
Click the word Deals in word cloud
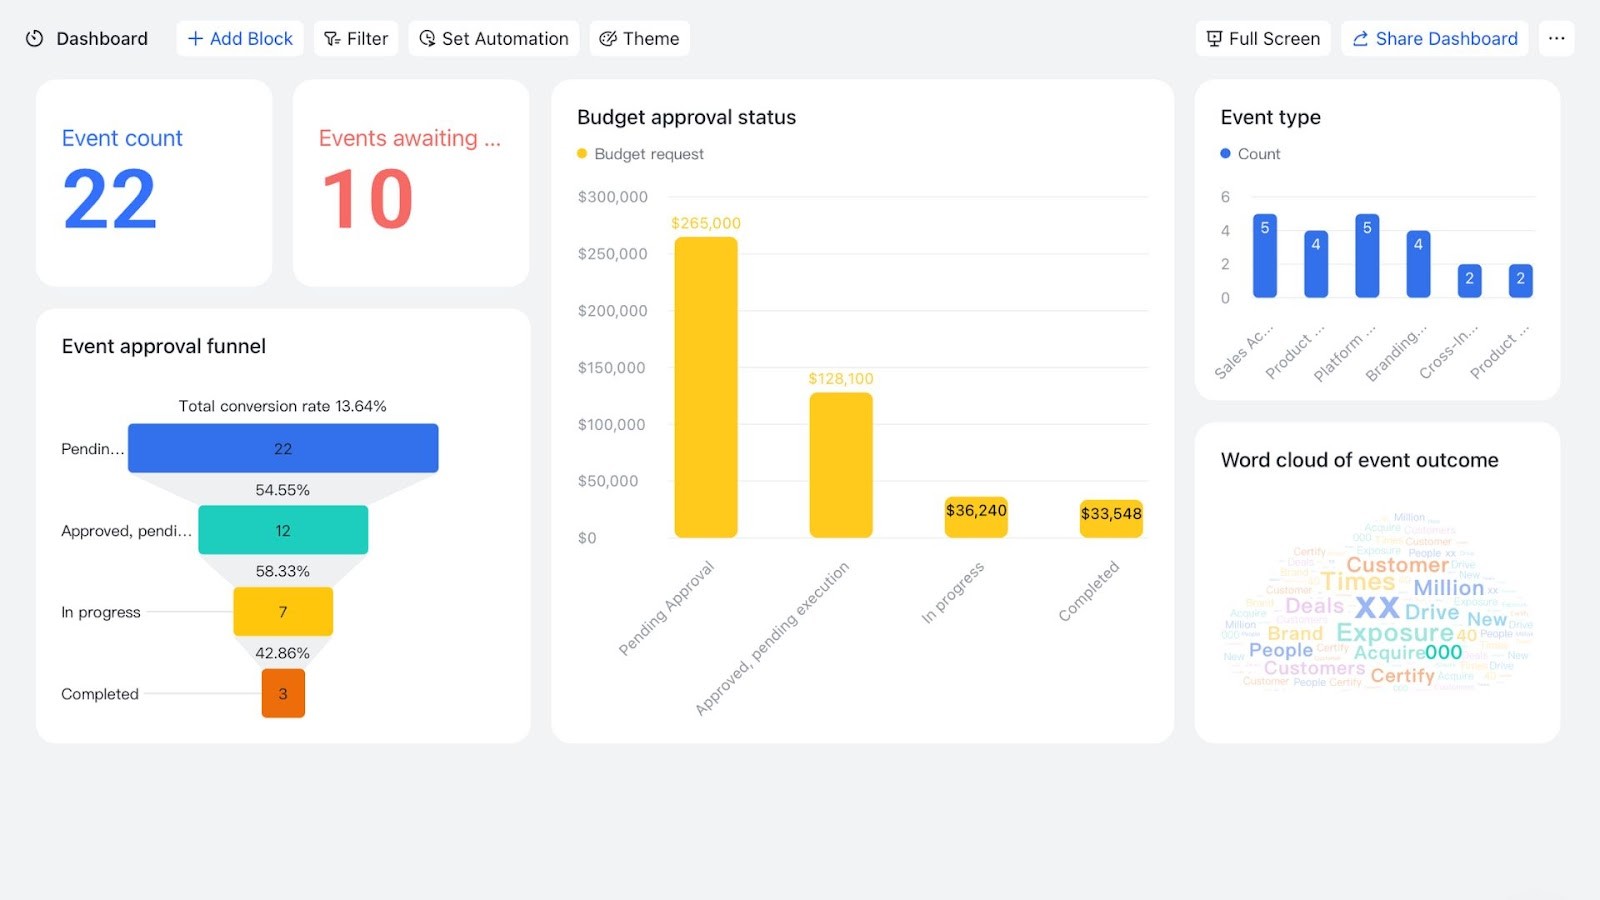point(1314,606)
